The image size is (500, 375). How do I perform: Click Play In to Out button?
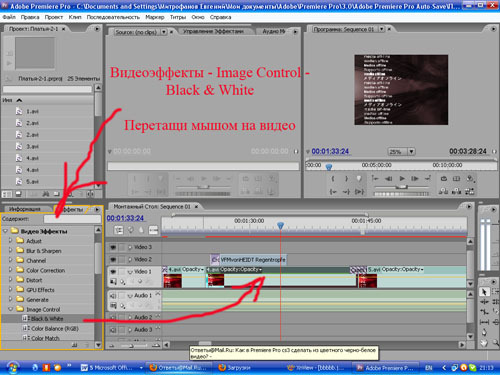tap(359, 192)
